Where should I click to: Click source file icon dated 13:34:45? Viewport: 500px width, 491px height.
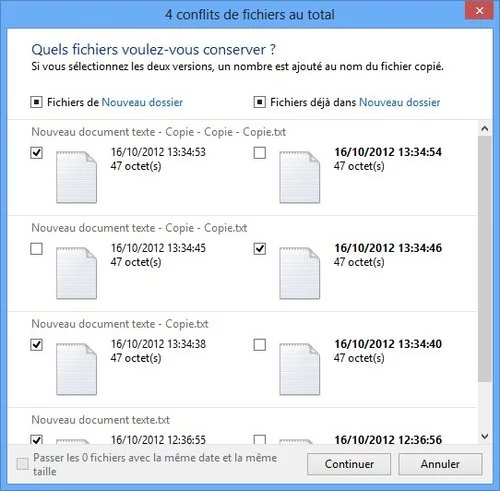[x=76, y=273]
